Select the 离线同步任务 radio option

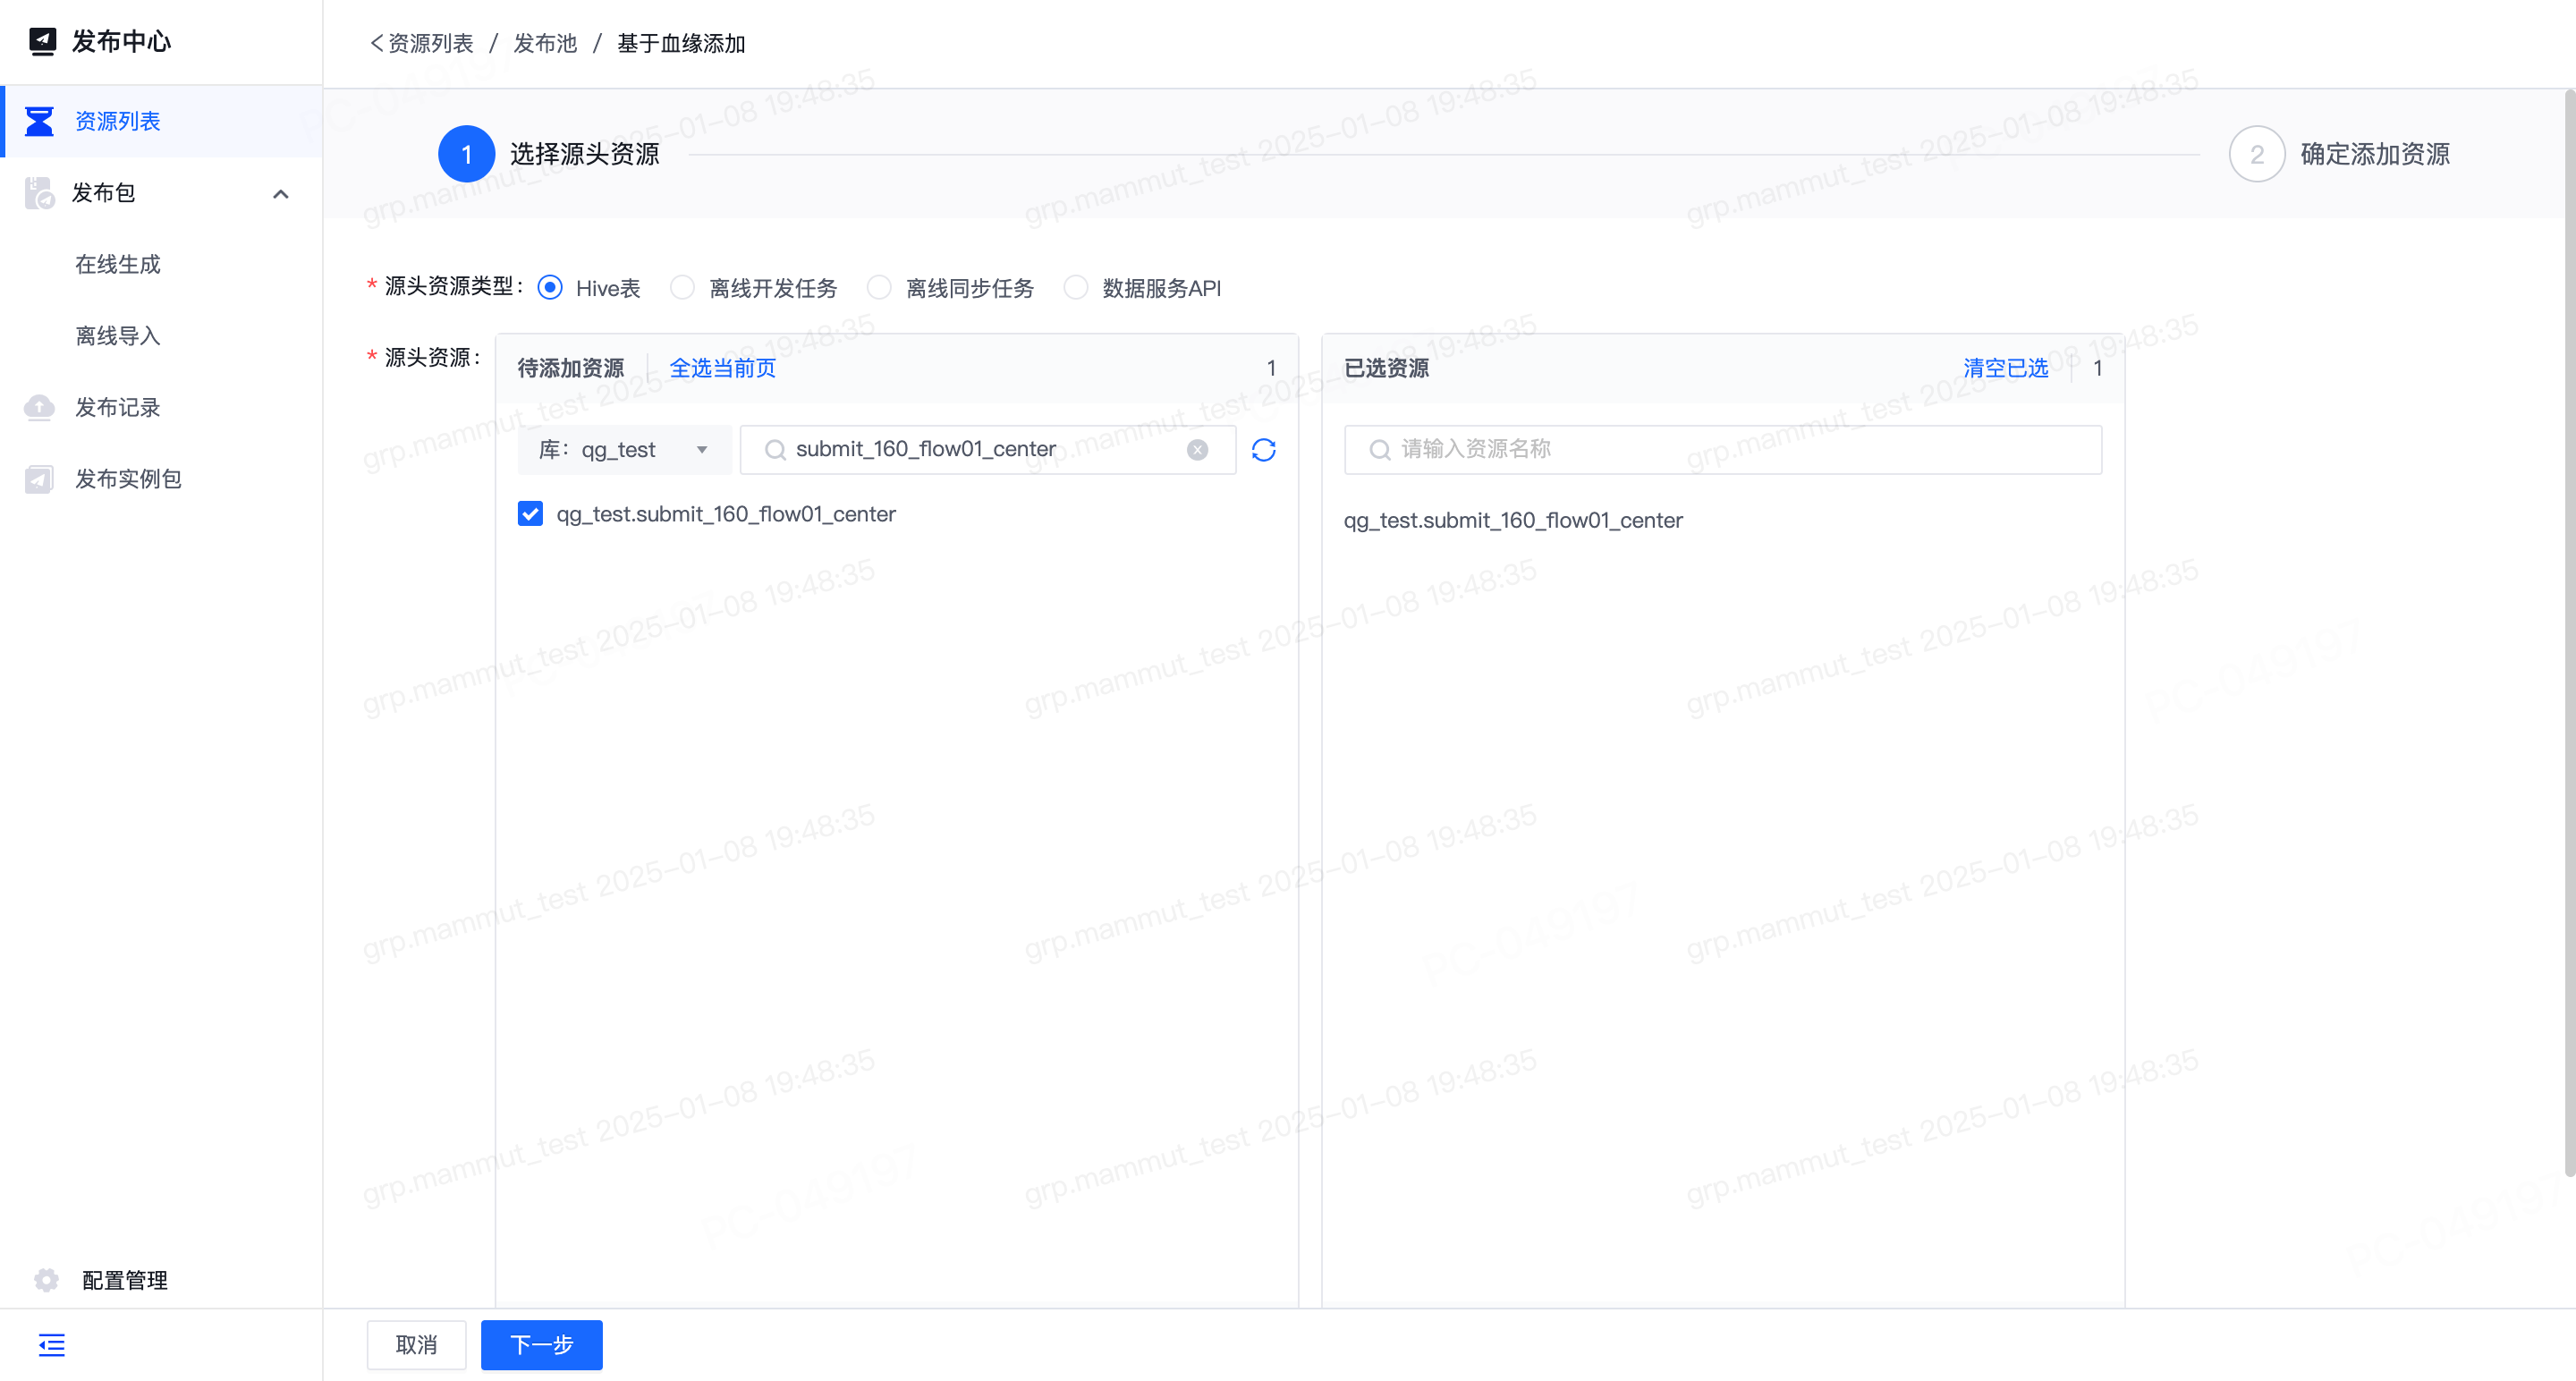click(x=879, y=288)
